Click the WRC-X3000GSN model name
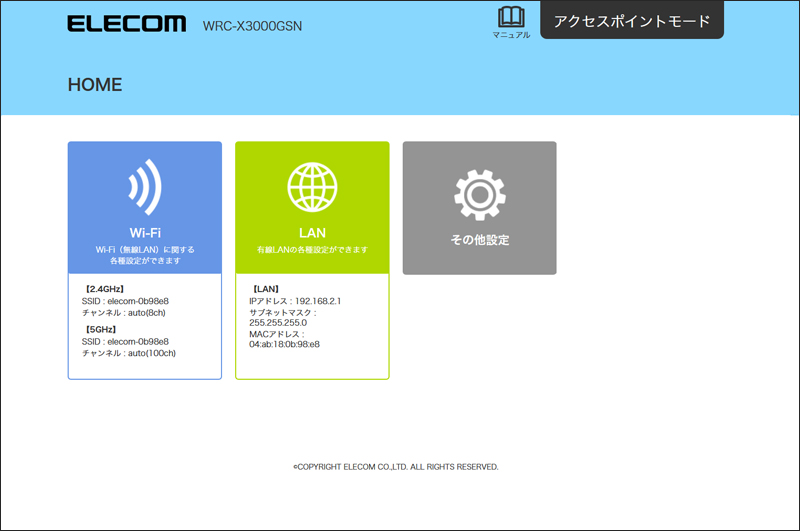800x531 pixels. coord(252,26)
